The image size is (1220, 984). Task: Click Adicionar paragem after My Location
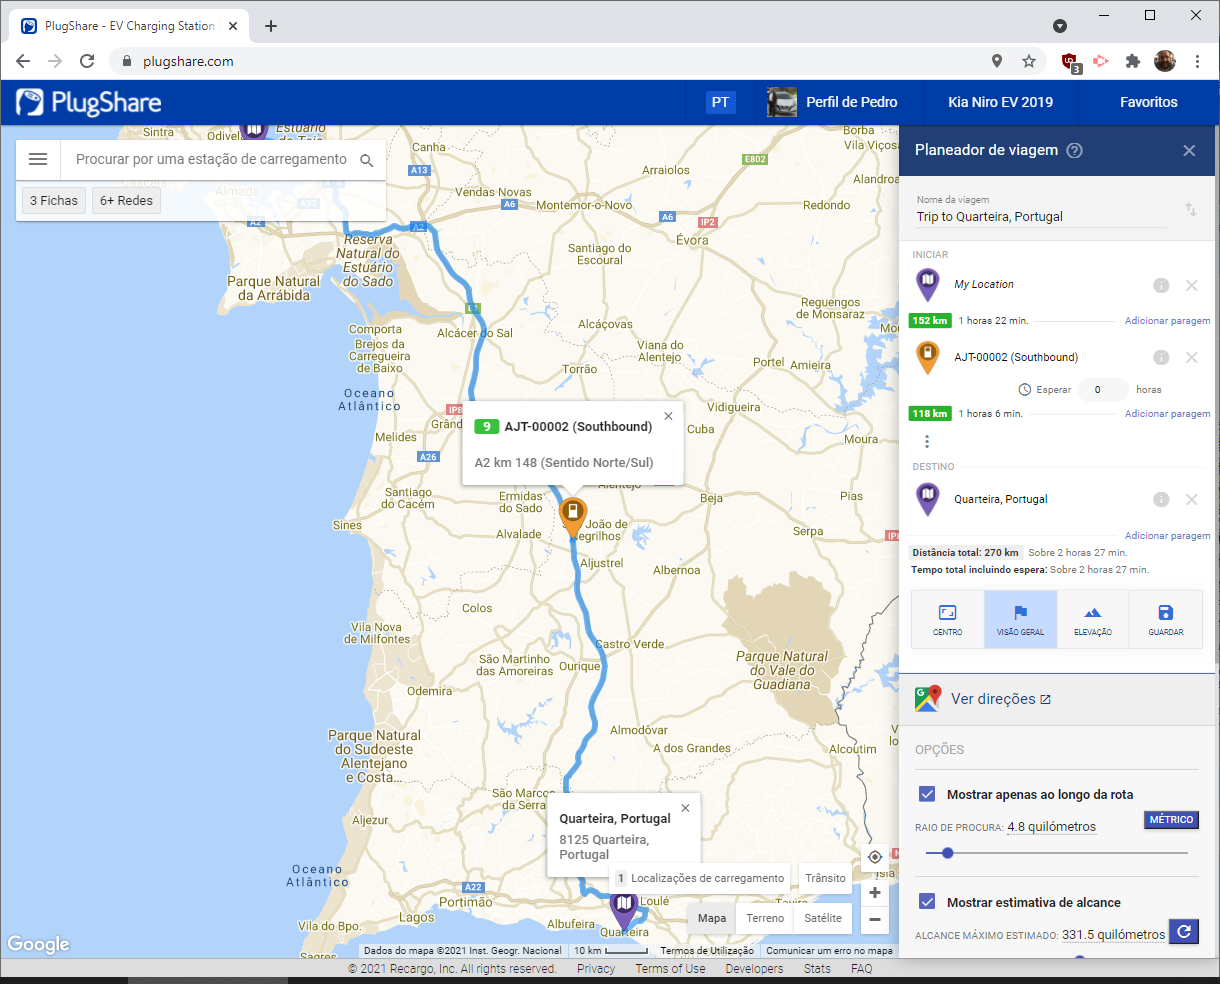pyautogui.click(x=1167, y=321)
